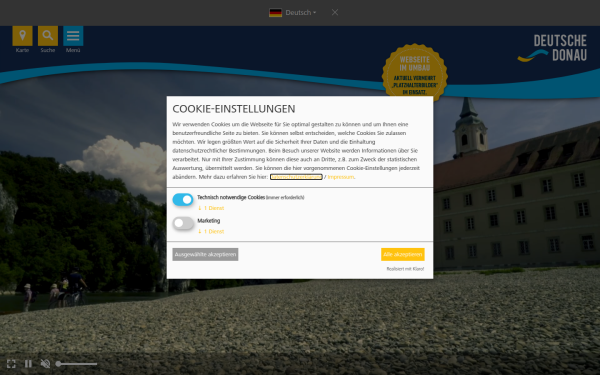Open the Karte map pin icon
The height and width of the screenshot is (375, 600).
click(x=22, y=36)
